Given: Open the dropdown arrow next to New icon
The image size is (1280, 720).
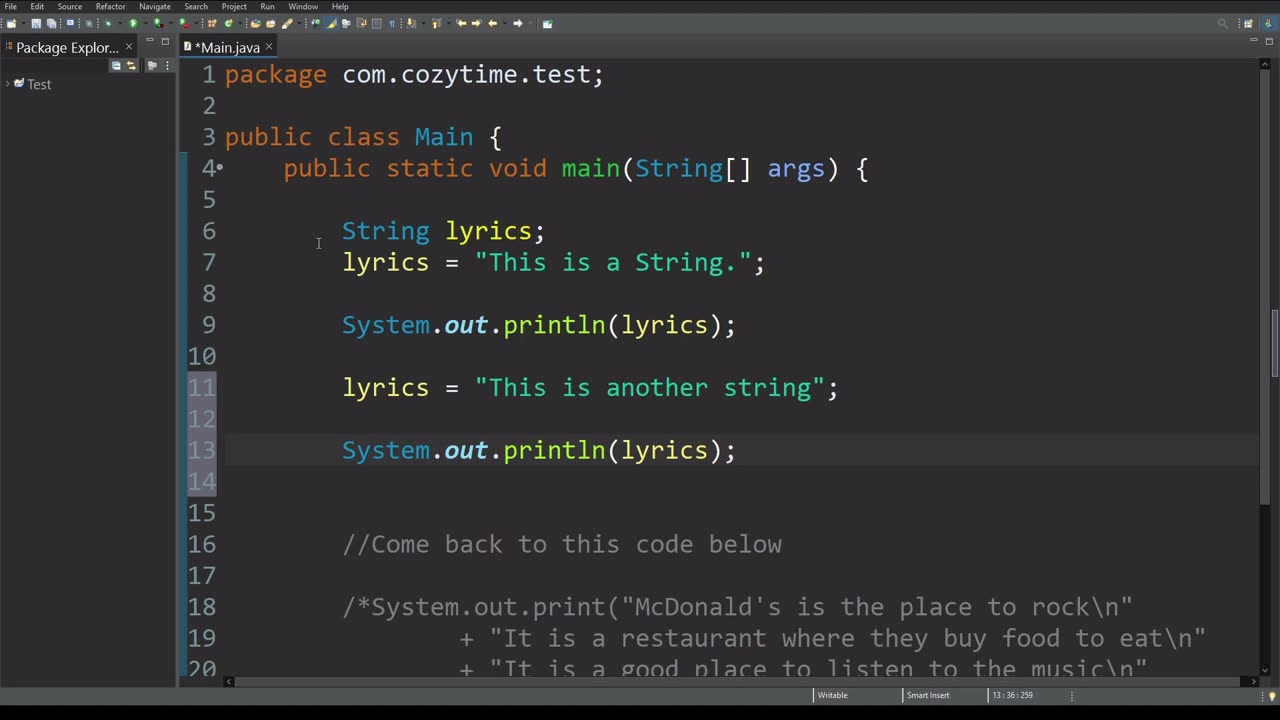Looking at the screenshot, I should click(23, 23).
